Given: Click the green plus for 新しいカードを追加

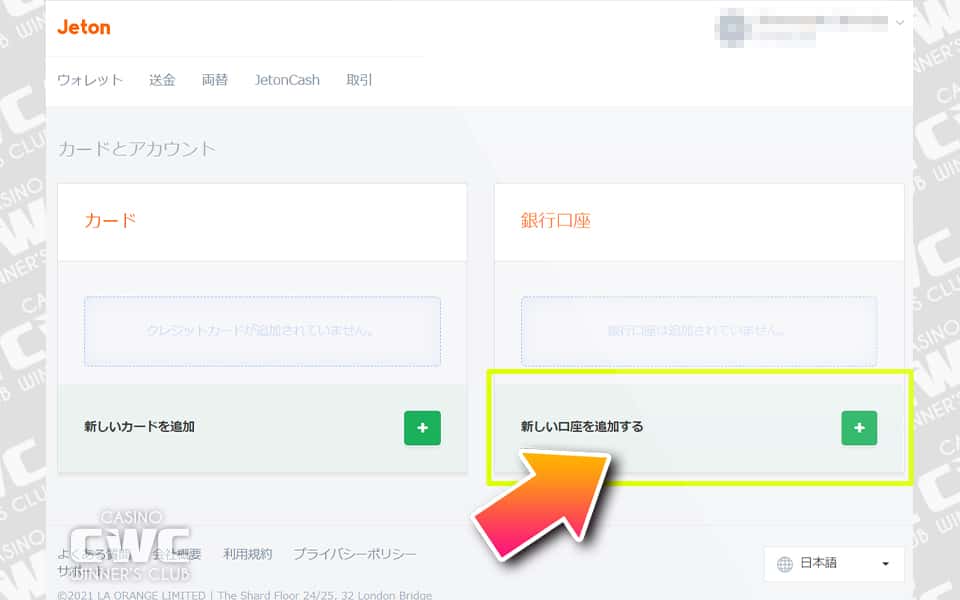Looking at the screenshot, I should [x=422, y=428].
